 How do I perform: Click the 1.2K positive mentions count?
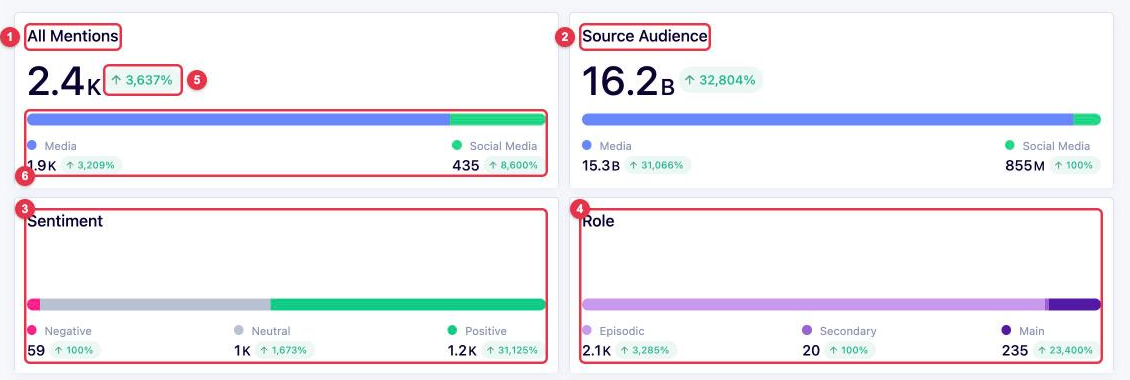tap(463, 350)
